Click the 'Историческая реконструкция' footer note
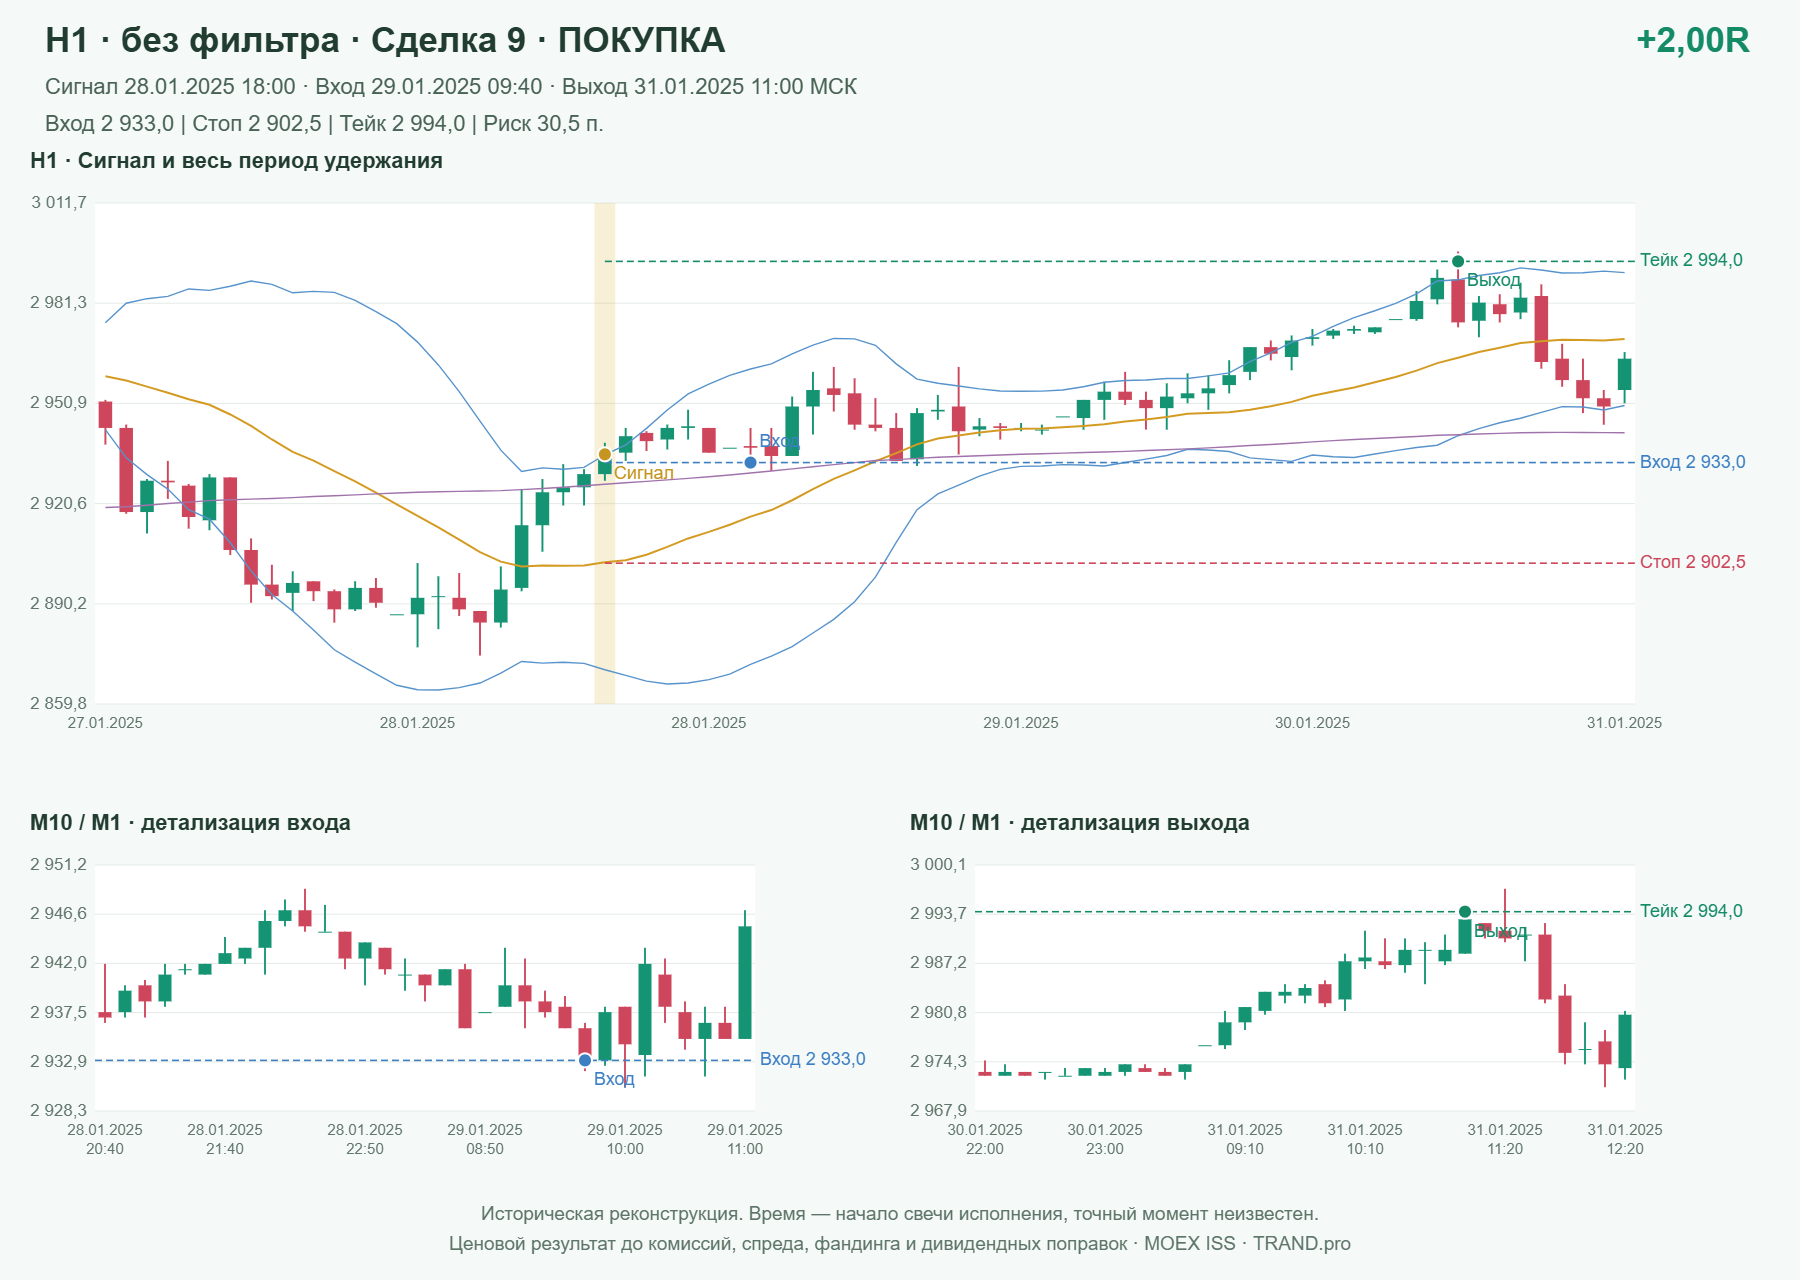 pyautogui.click(x=900, y=1214)
